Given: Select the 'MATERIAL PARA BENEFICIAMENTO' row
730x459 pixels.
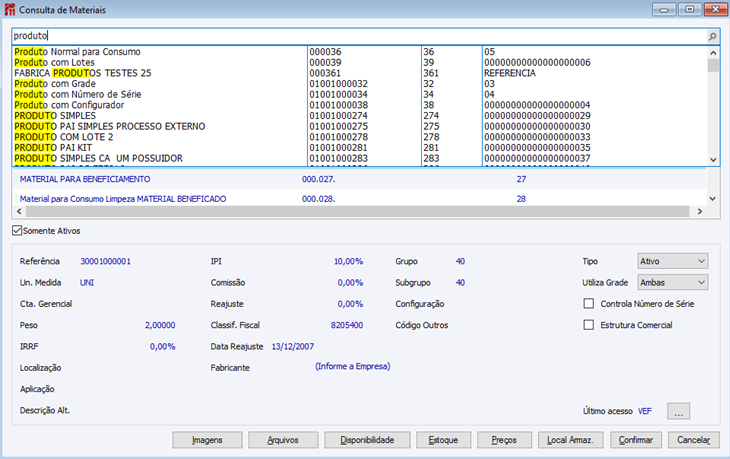Looking at the screenshot, I should click(358, 179).
